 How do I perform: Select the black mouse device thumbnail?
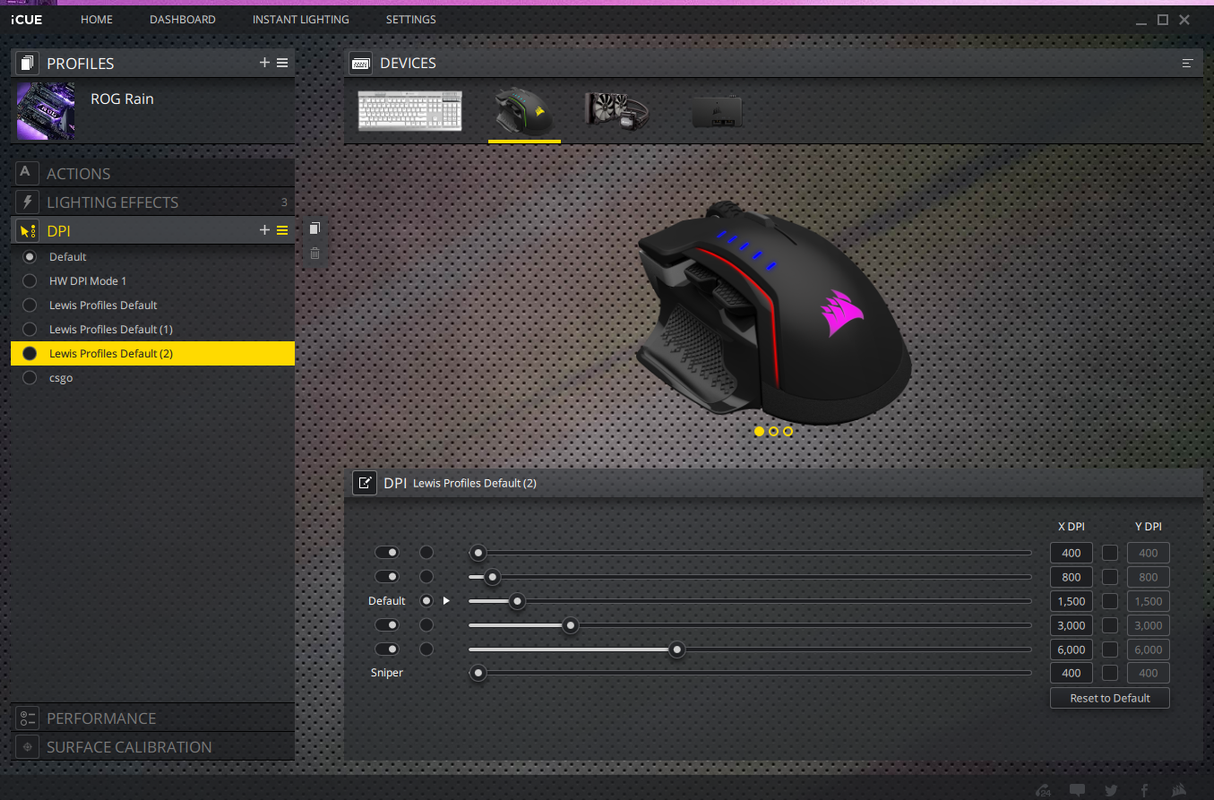coord(524,111)
